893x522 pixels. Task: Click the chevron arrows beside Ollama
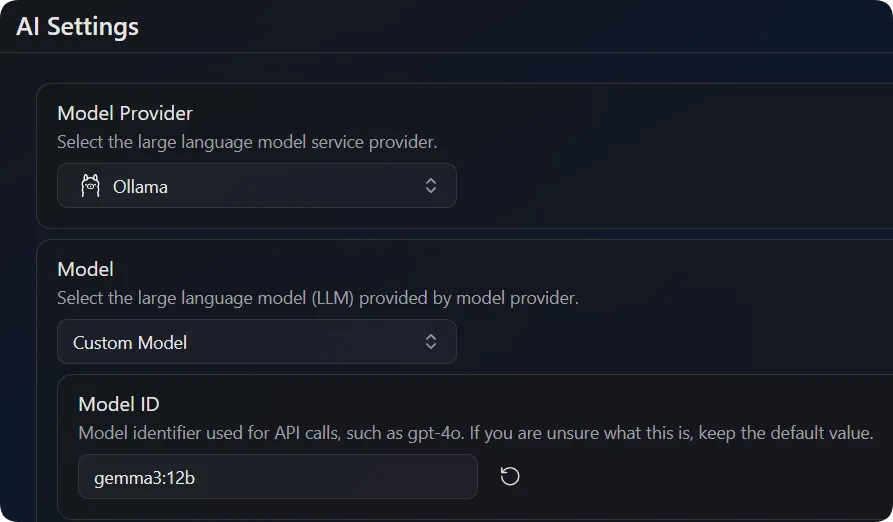pyautogui.click(x=431, y=186)
